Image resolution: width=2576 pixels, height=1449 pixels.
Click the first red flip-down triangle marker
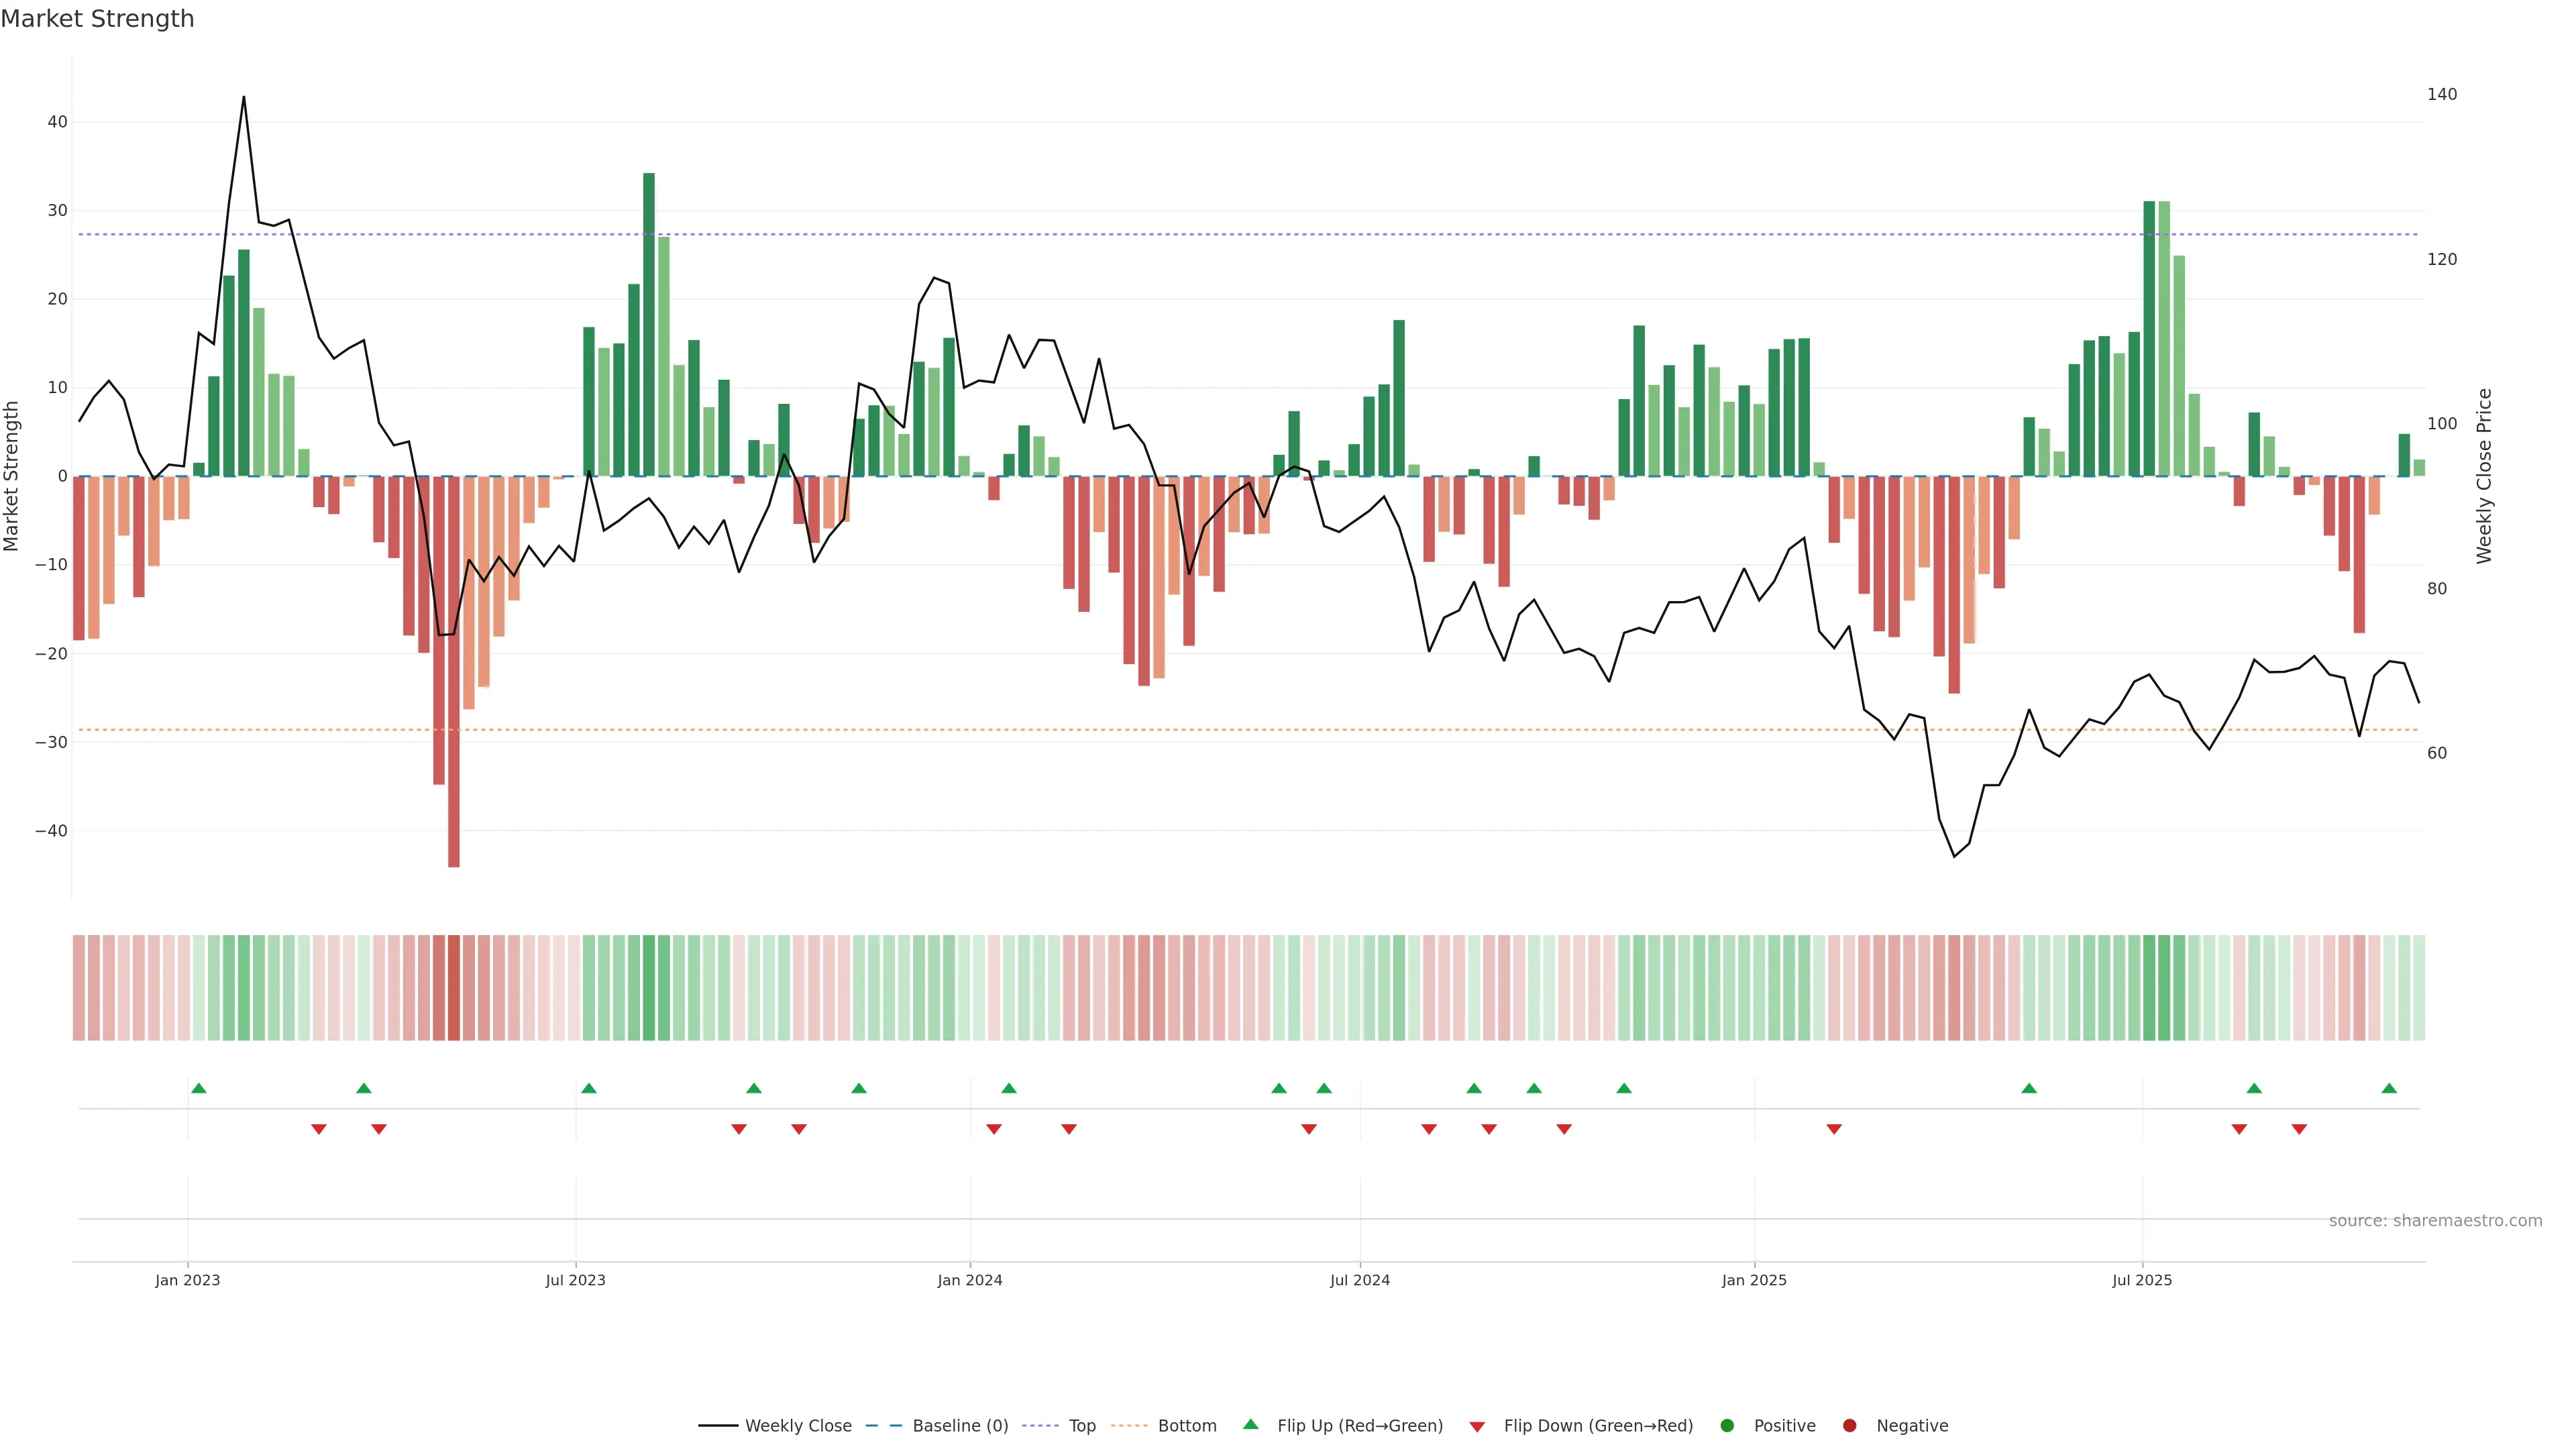[319, 1129]
